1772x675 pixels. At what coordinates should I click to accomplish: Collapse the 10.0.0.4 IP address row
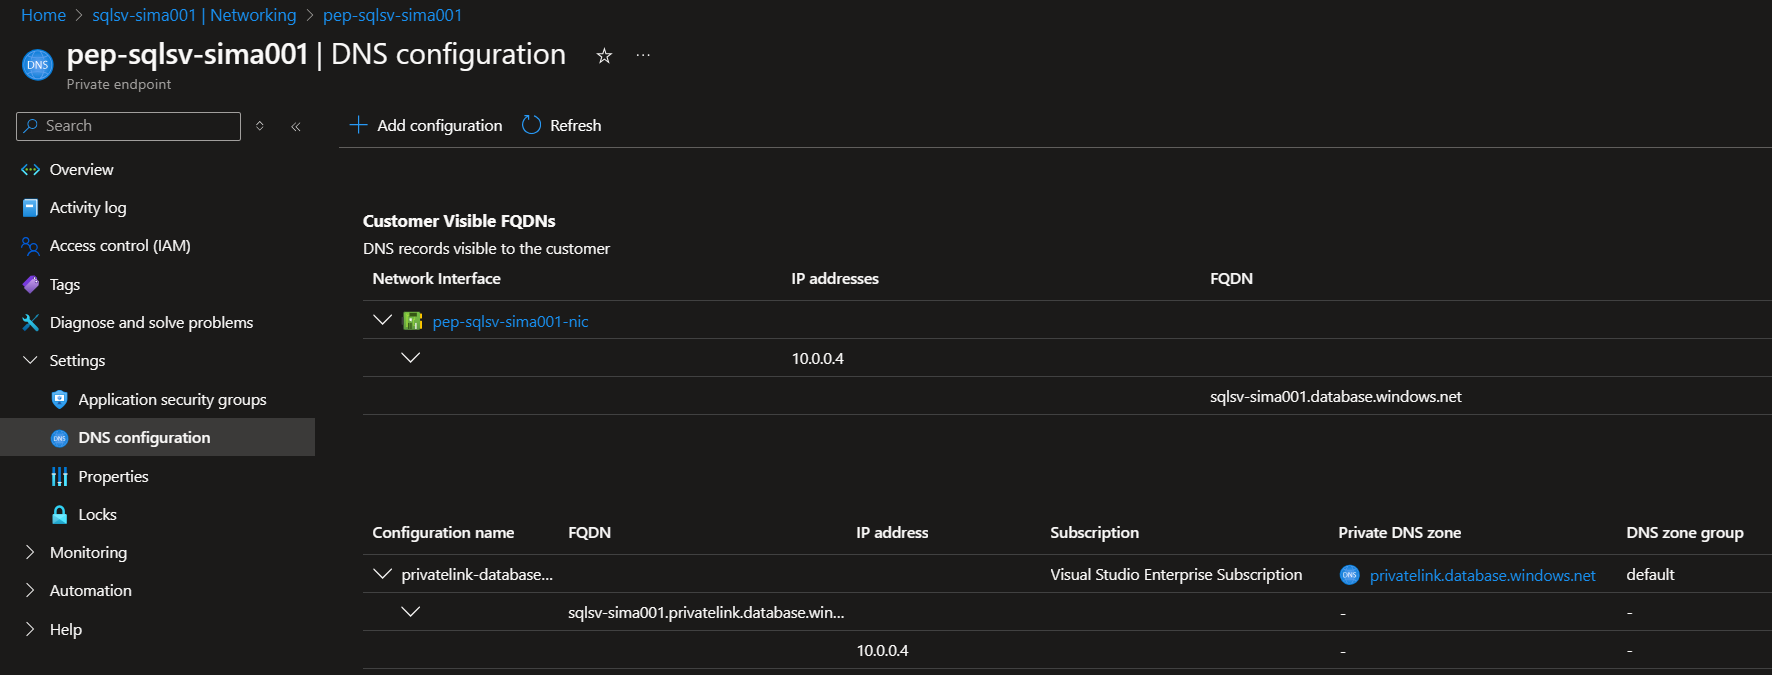pyautogui.click(x=410, y=358)
